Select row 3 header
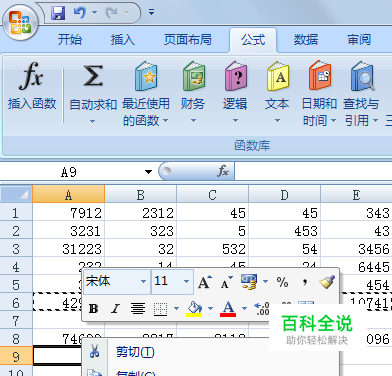Image resolution: width=392 pixels, height=376 pixels. point(16,249)
